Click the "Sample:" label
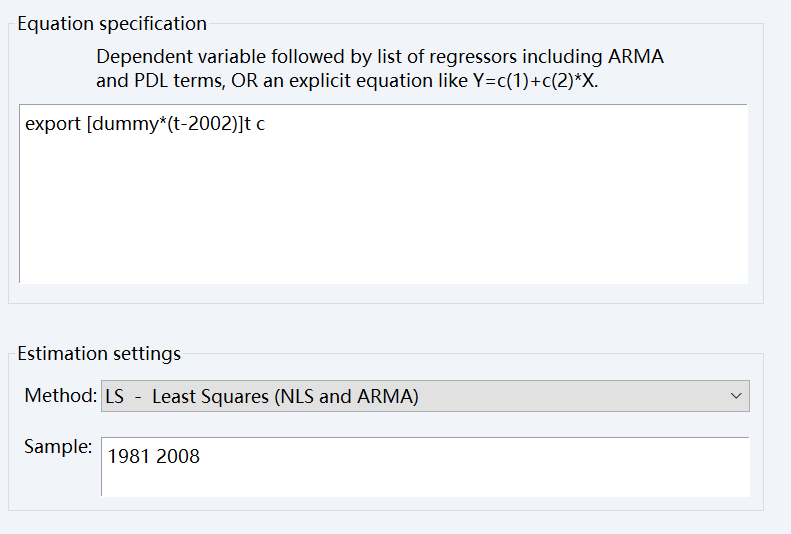The width and height of the screenshot is (791, 534). point(58,447)
